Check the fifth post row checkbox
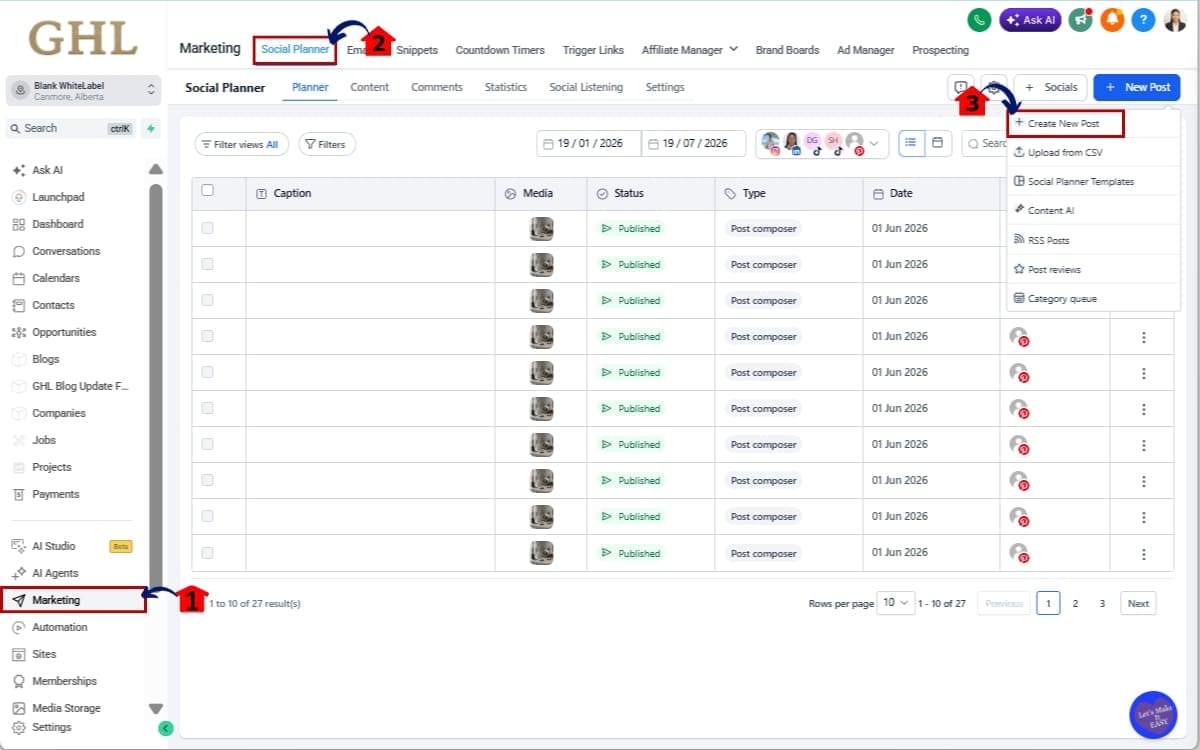Screen dimensions: 1200x750 (x=208, y=372)
